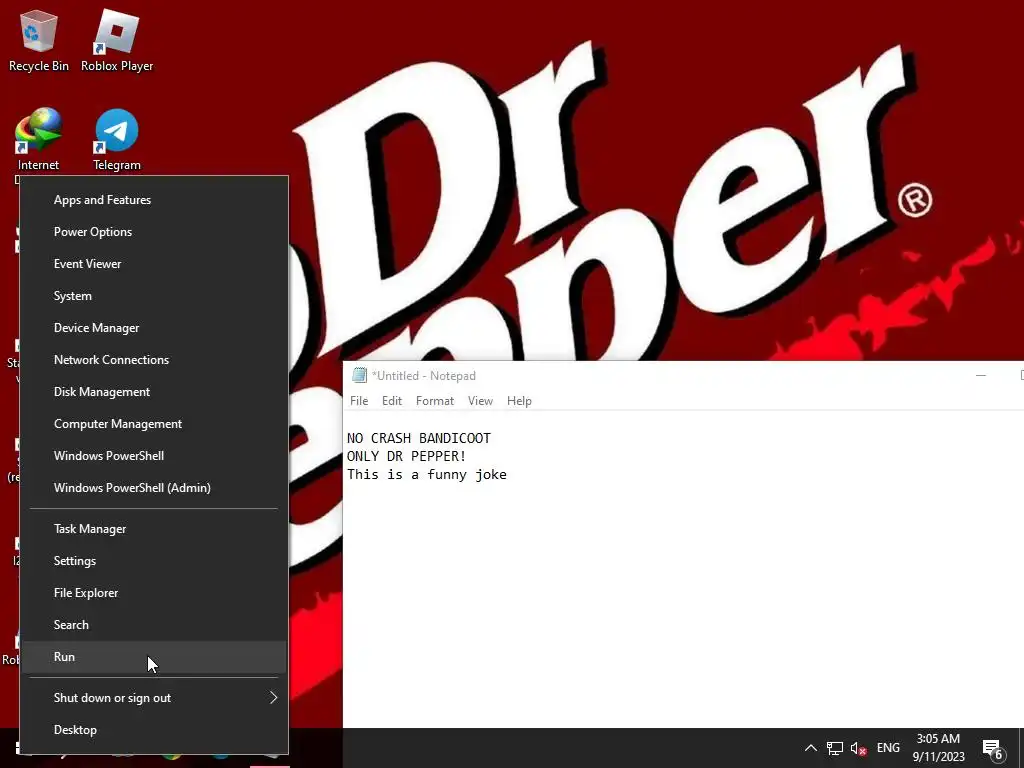
Task: Open File Explorer from the menu
Action: click(x=154, y=593)
